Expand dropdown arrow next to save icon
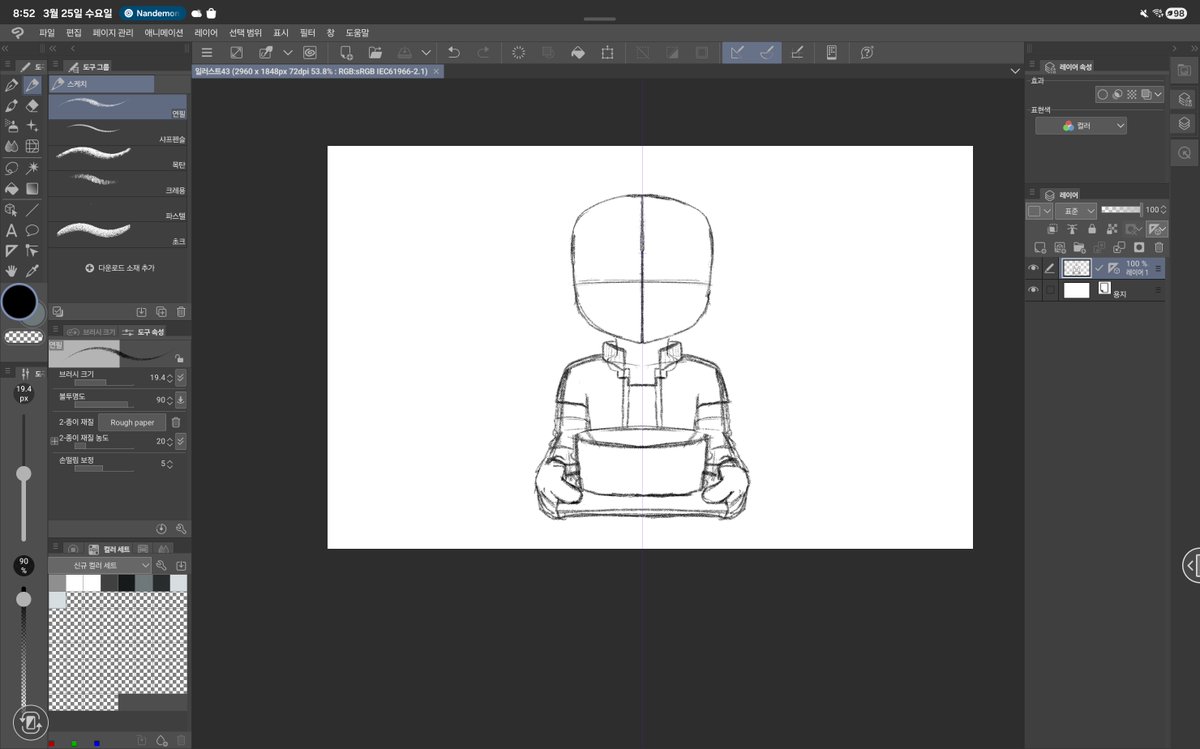The height and width of the screenshot is (749, 1200). coord(427,52)
